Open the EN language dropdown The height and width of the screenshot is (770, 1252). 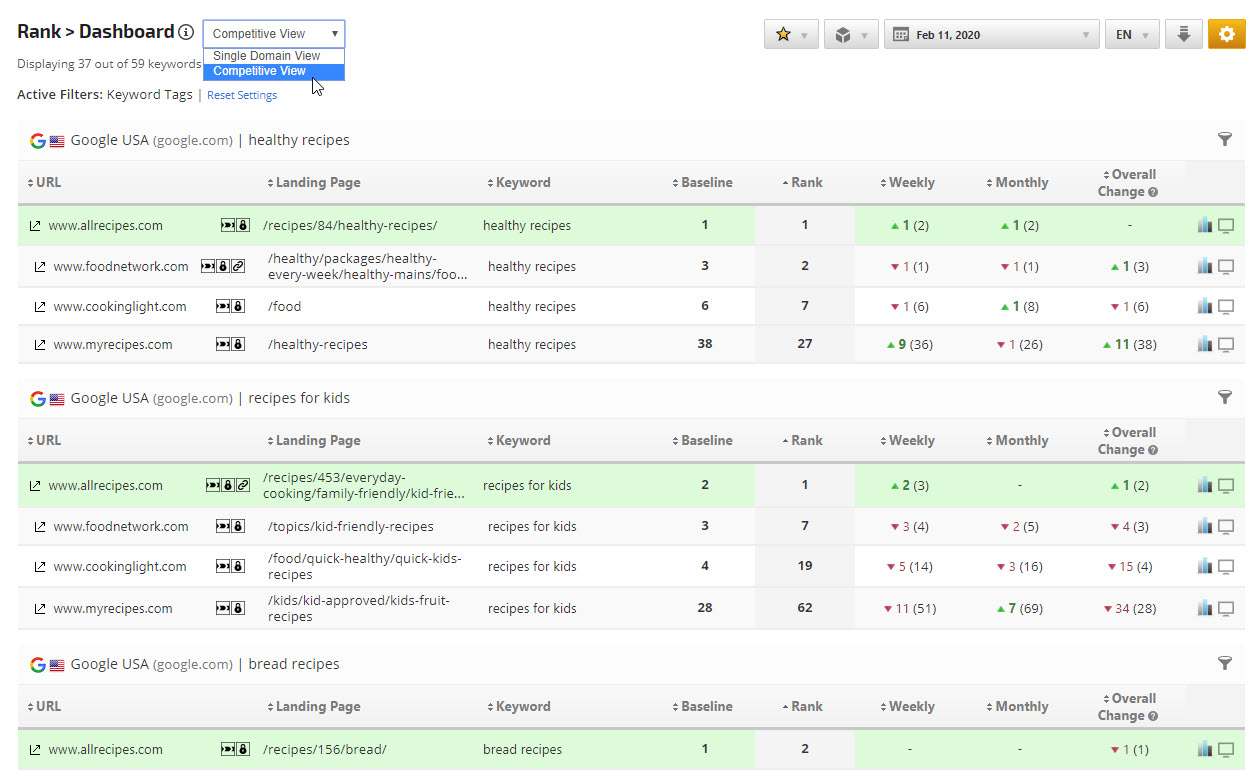pos(1132,34)
